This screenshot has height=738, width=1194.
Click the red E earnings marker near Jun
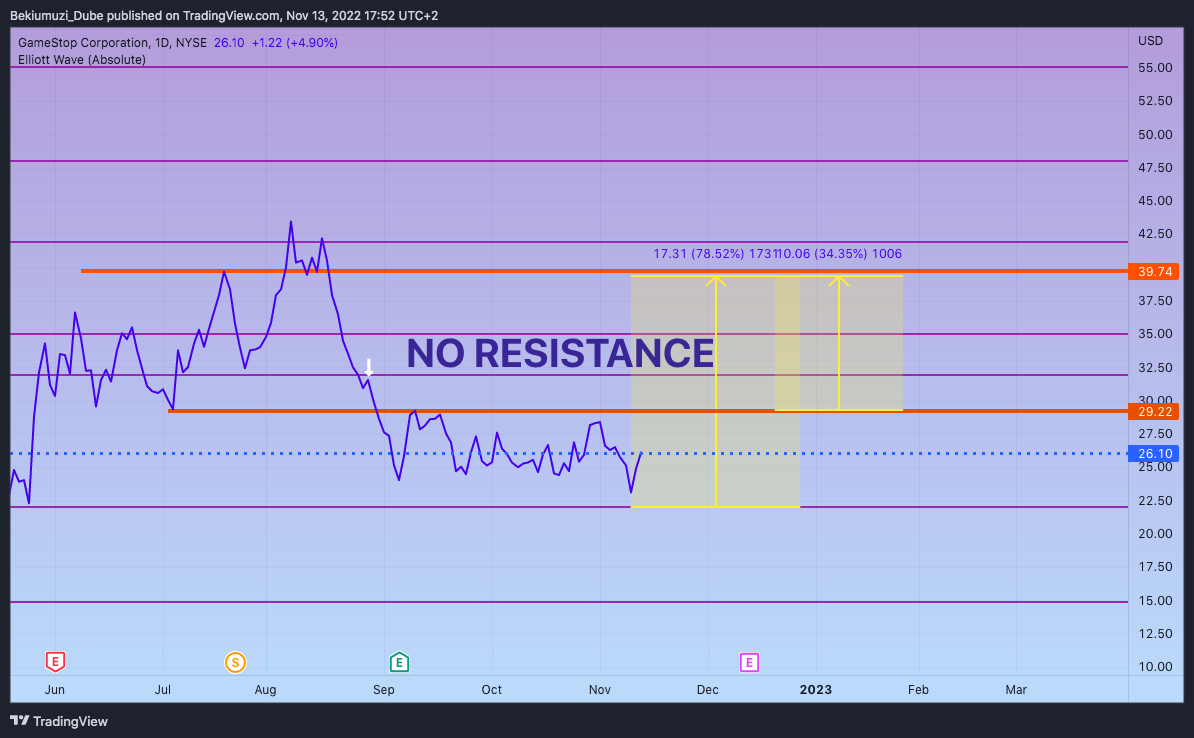point(55,662)
